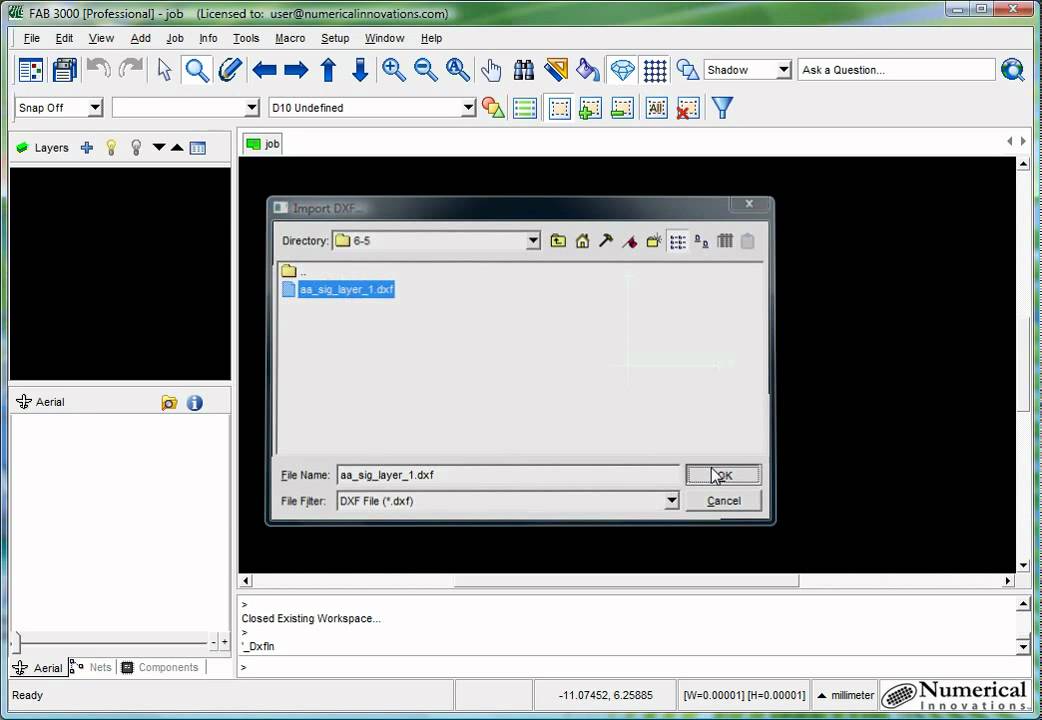Click the help search globe icon

click(1013, 70)
